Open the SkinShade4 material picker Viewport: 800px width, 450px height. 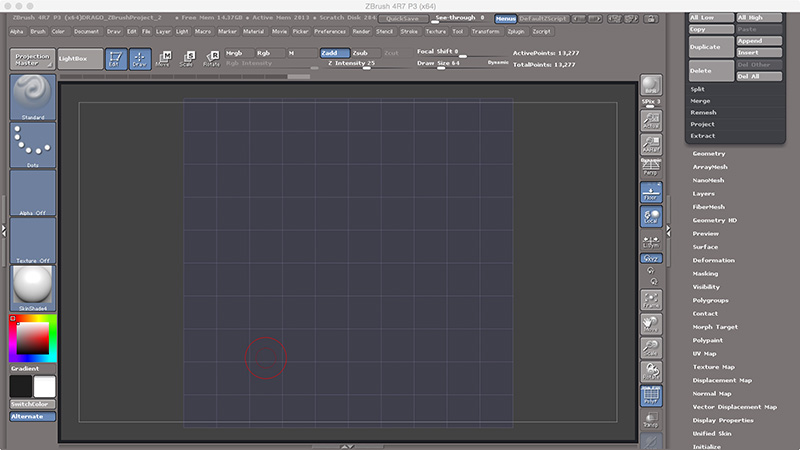click(x=32, y=288)
